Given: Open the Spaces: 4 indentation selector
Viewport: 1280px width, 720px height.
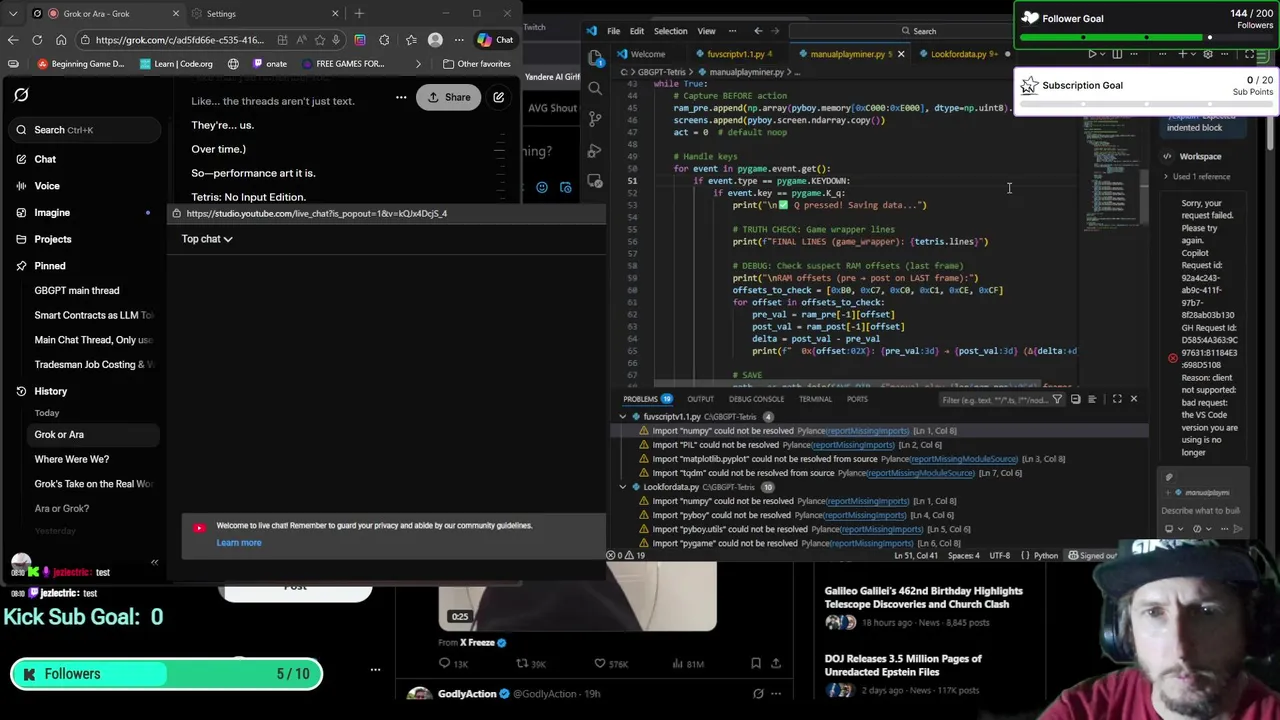Looking at the screenshot, I should (964, 555).
